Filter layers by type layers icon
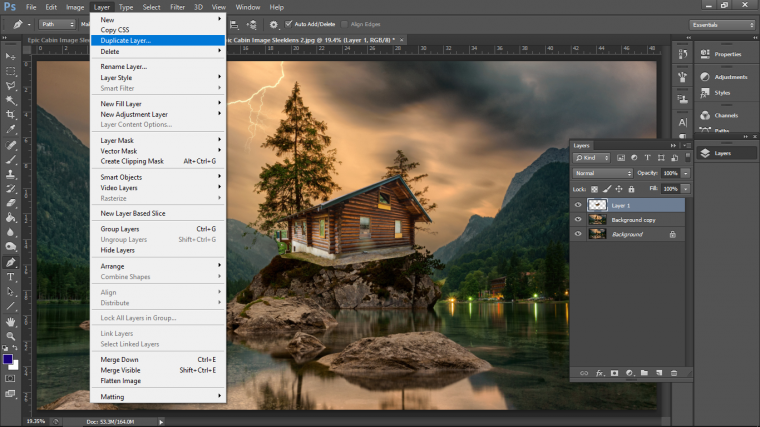This screenshot has height=427, width=760. tap(648, 158)
